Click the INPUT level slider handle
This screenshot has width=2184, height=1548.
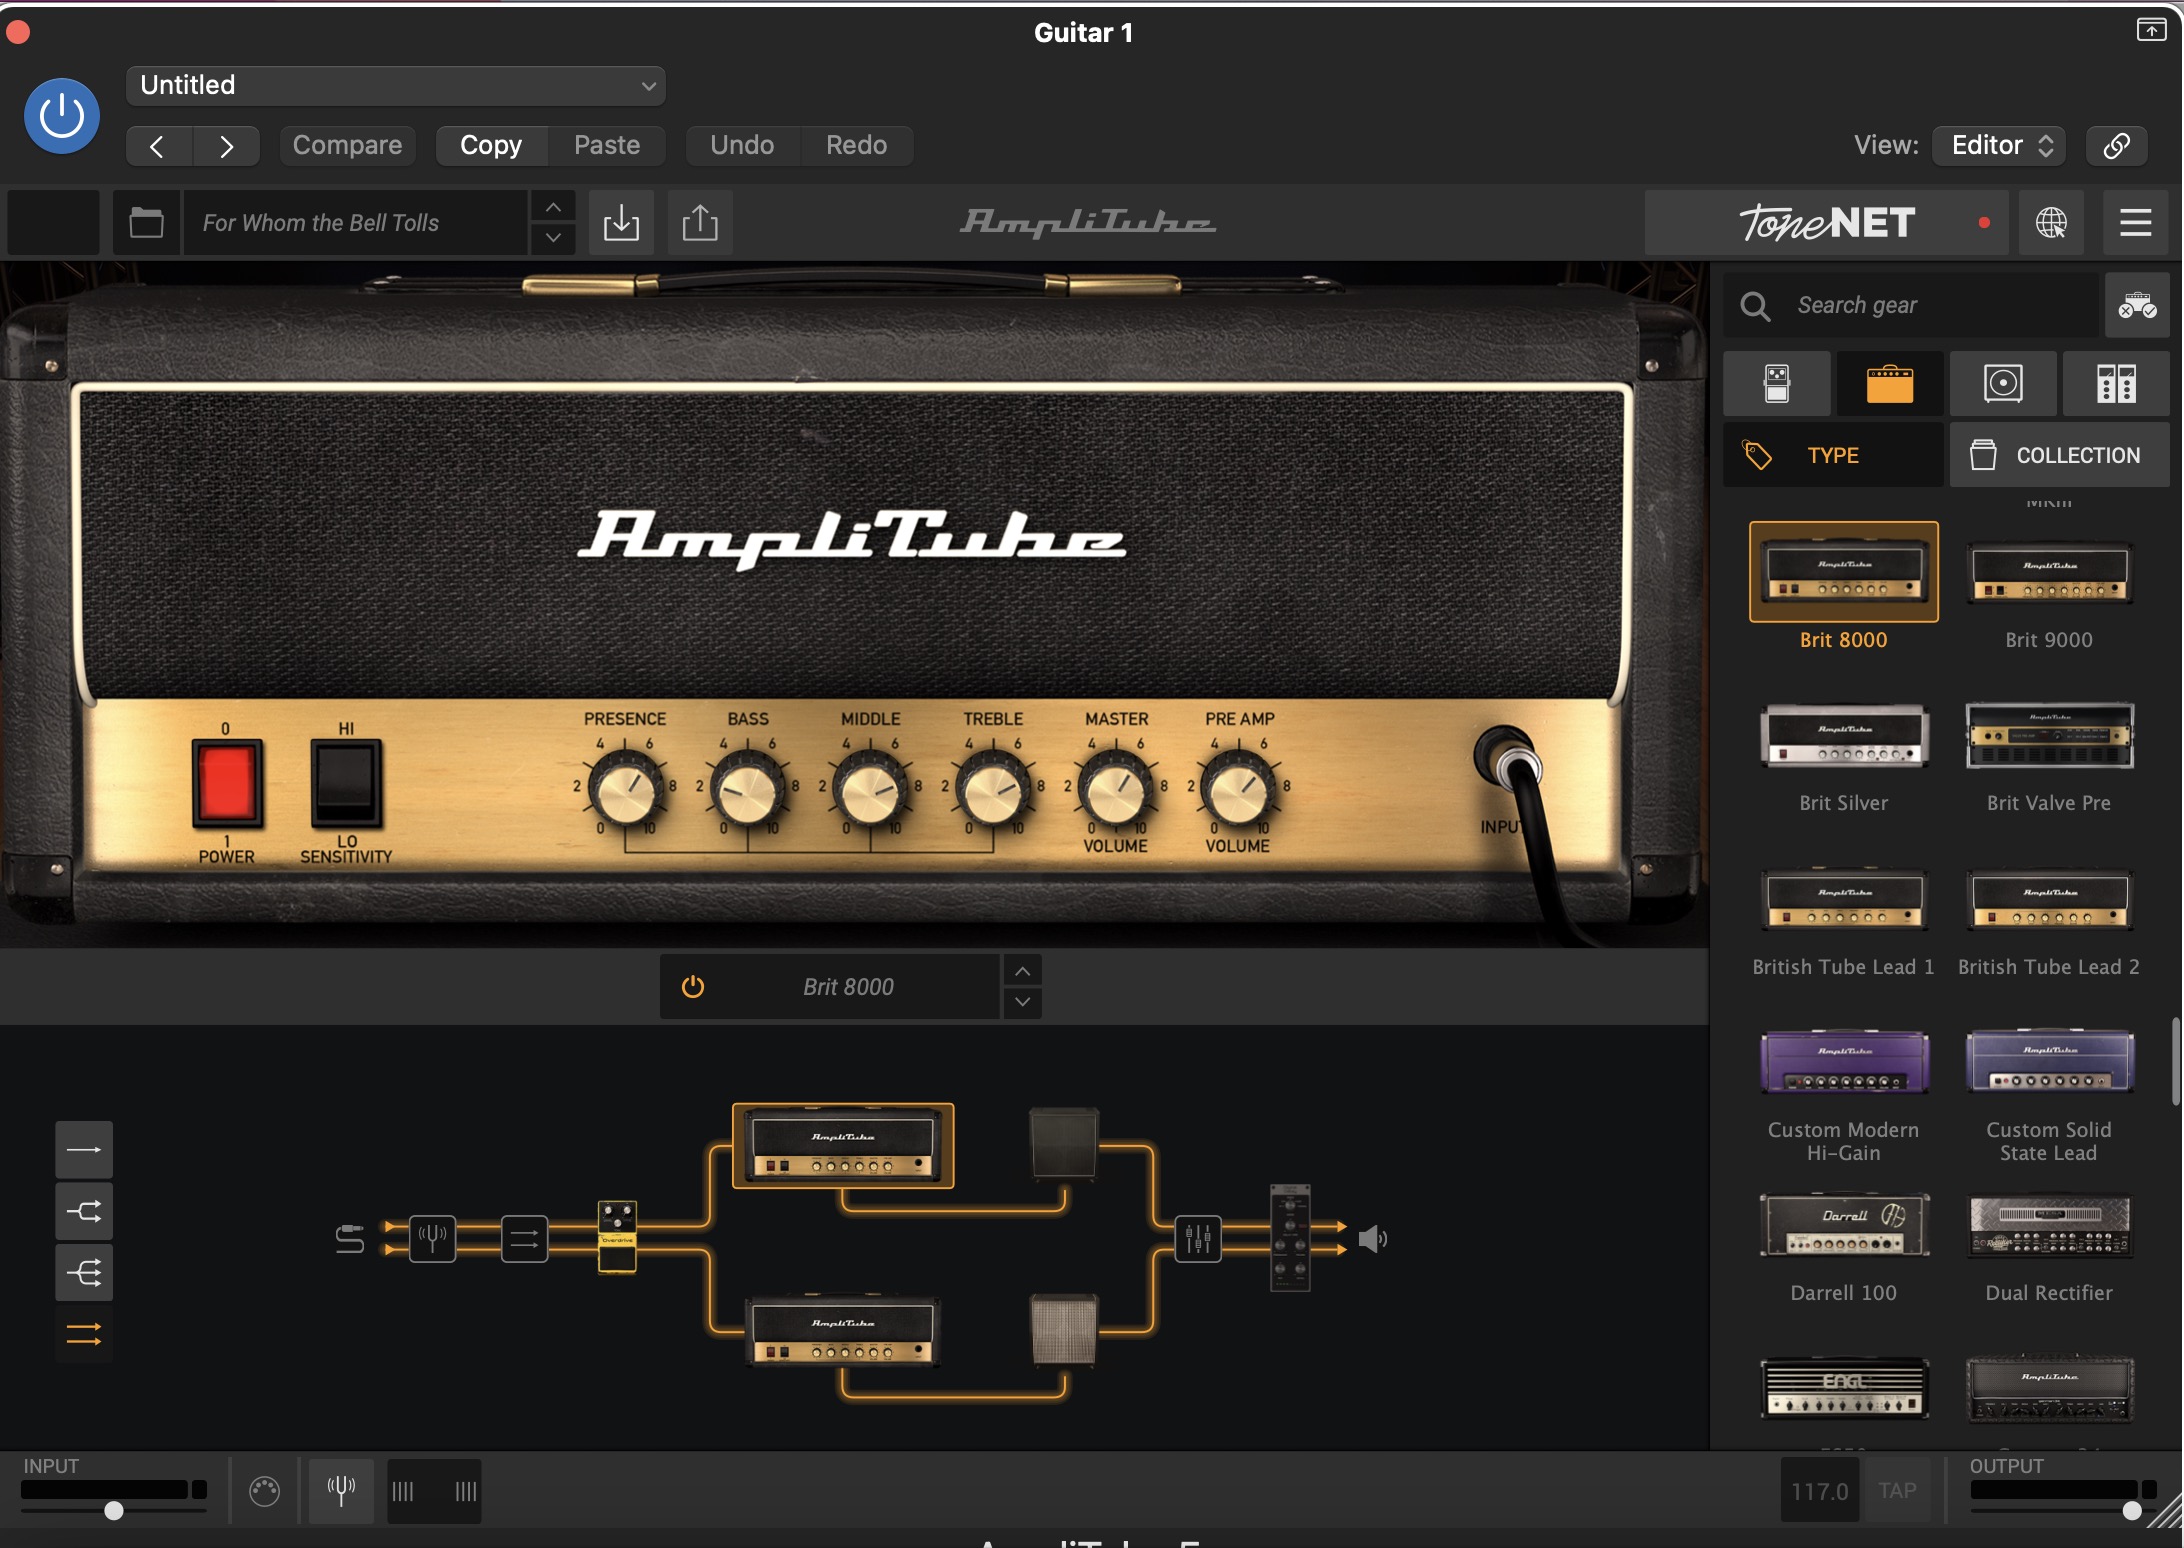(x=114, y=1510)
